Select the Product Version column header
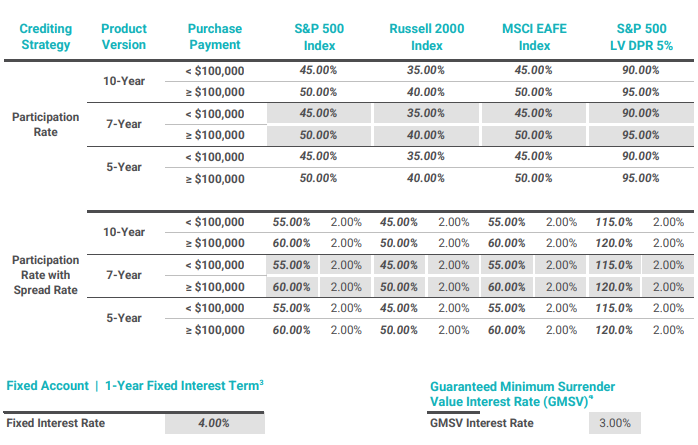This screenshot has width=698, height=445. pos(124,36)
